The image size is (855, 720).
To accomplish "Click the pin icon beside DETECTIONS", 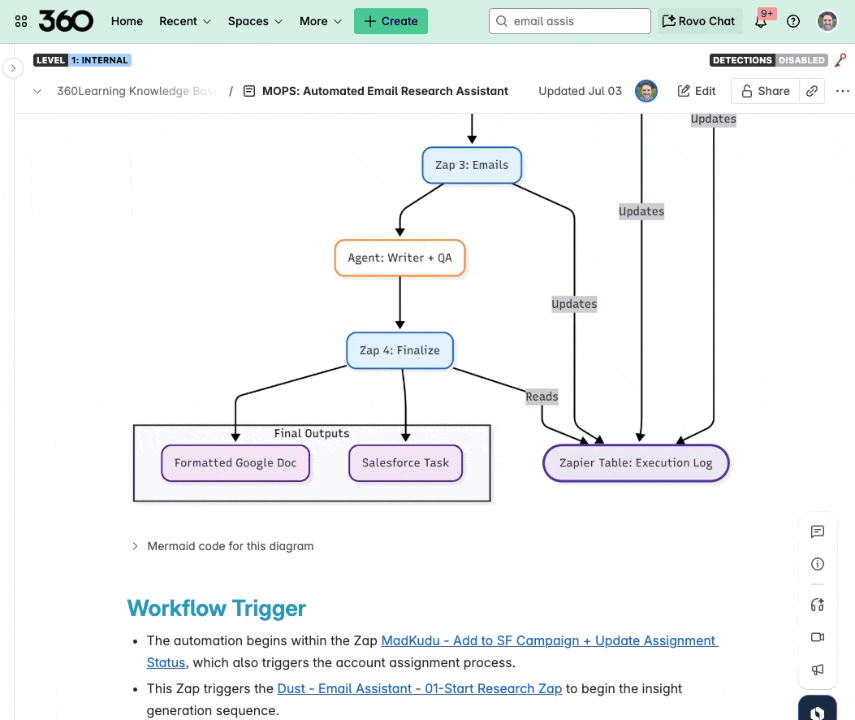I will [x=841, y=59].
